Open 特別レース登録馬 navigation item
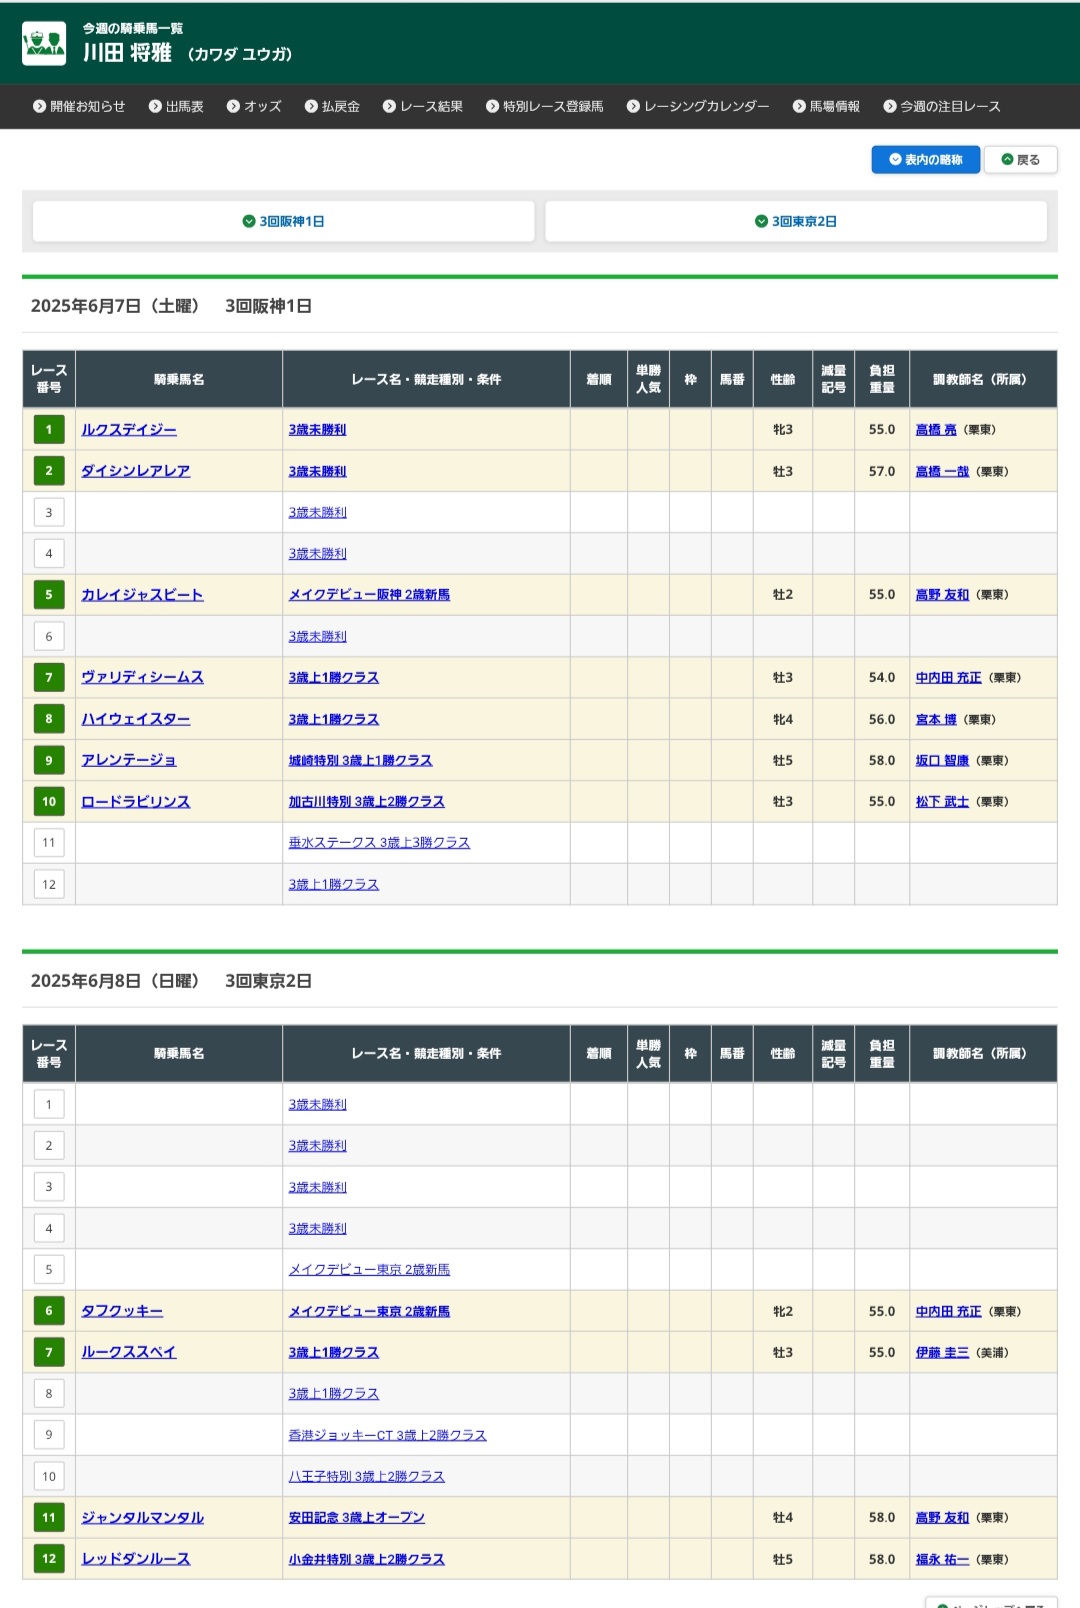 [x=545, y=106]
